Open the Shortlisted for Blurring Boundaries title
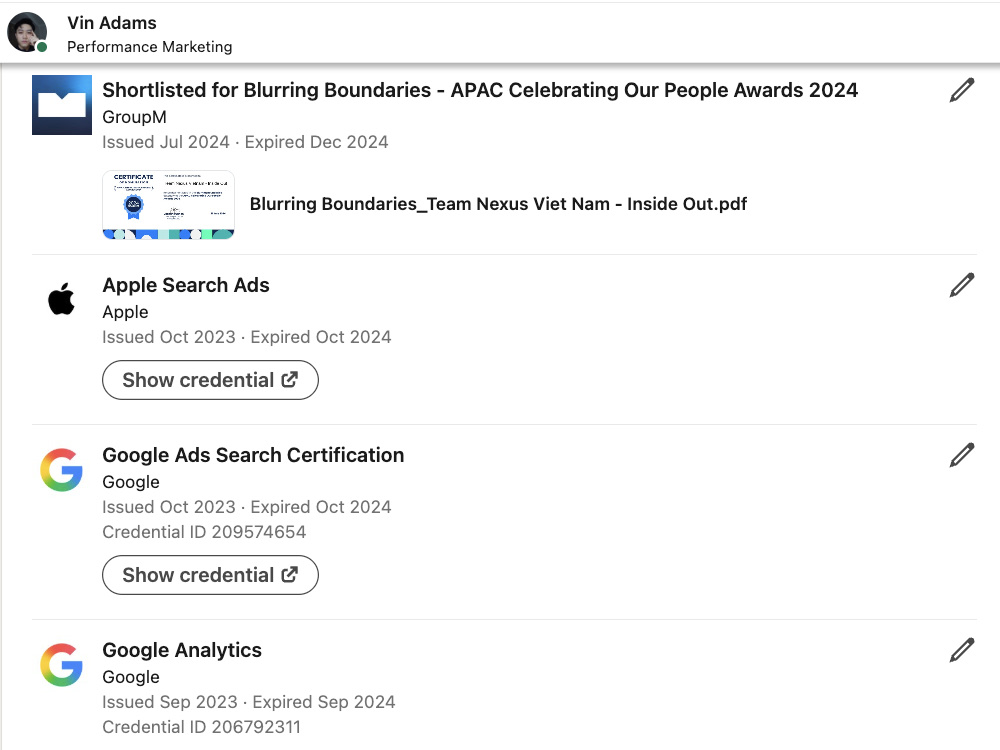The image size is (1000, 750). coord(480,90)
